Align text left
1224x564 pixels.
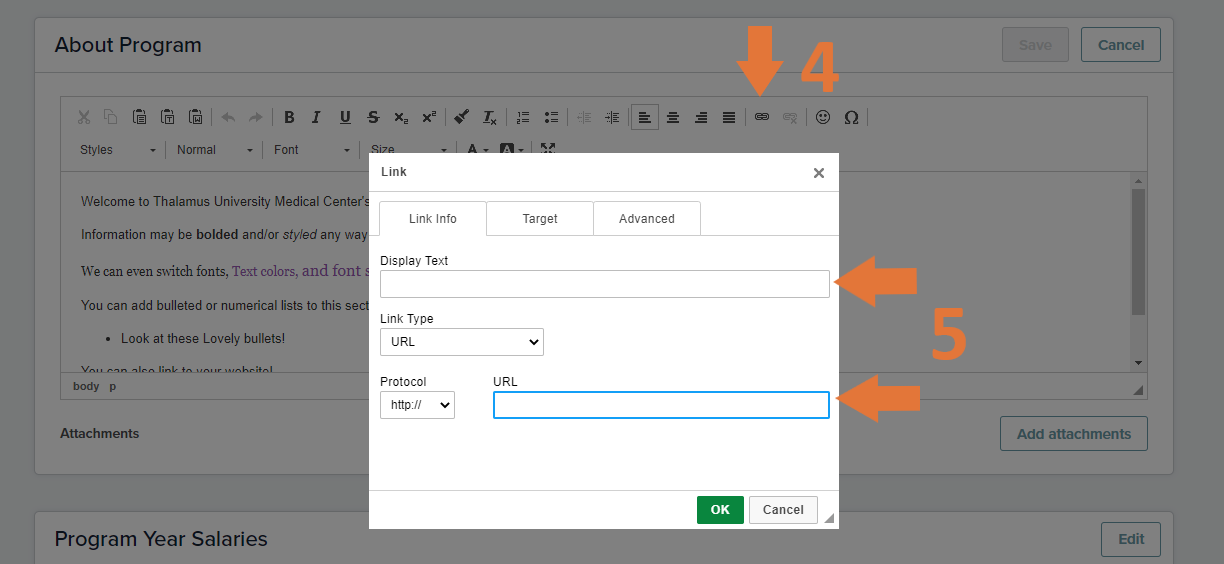coord(645,117)
